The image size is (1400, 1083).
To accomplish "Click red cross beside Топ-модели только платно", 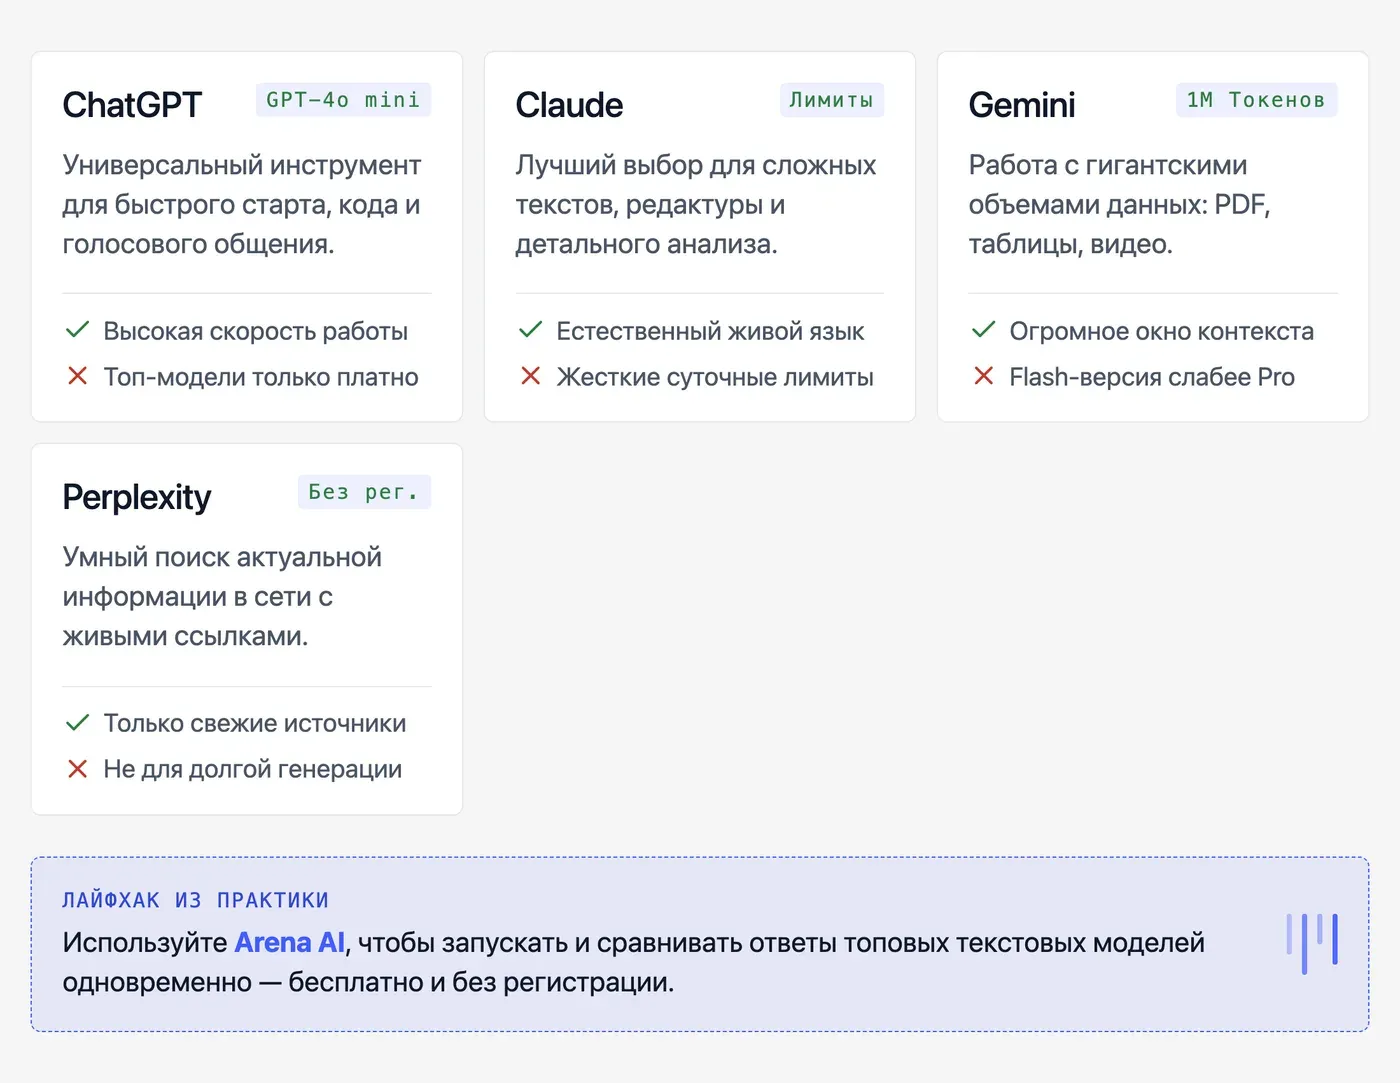I will [x=78, y=376].
